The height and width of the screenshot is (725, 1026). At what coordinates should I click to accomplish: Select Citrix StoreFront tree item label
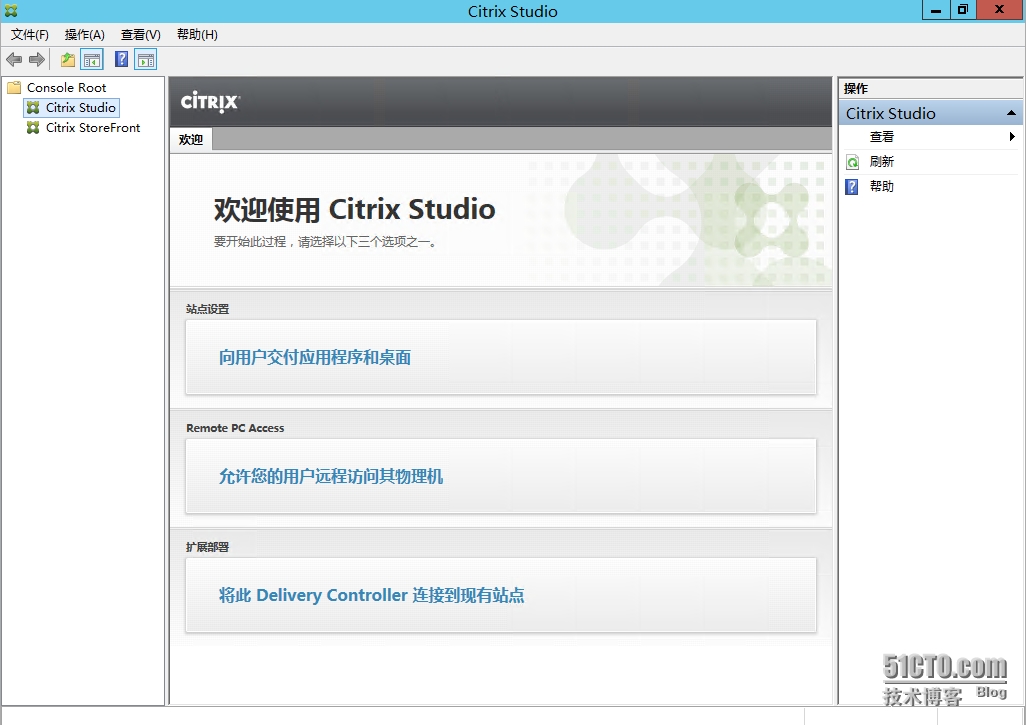click(93, 128)
